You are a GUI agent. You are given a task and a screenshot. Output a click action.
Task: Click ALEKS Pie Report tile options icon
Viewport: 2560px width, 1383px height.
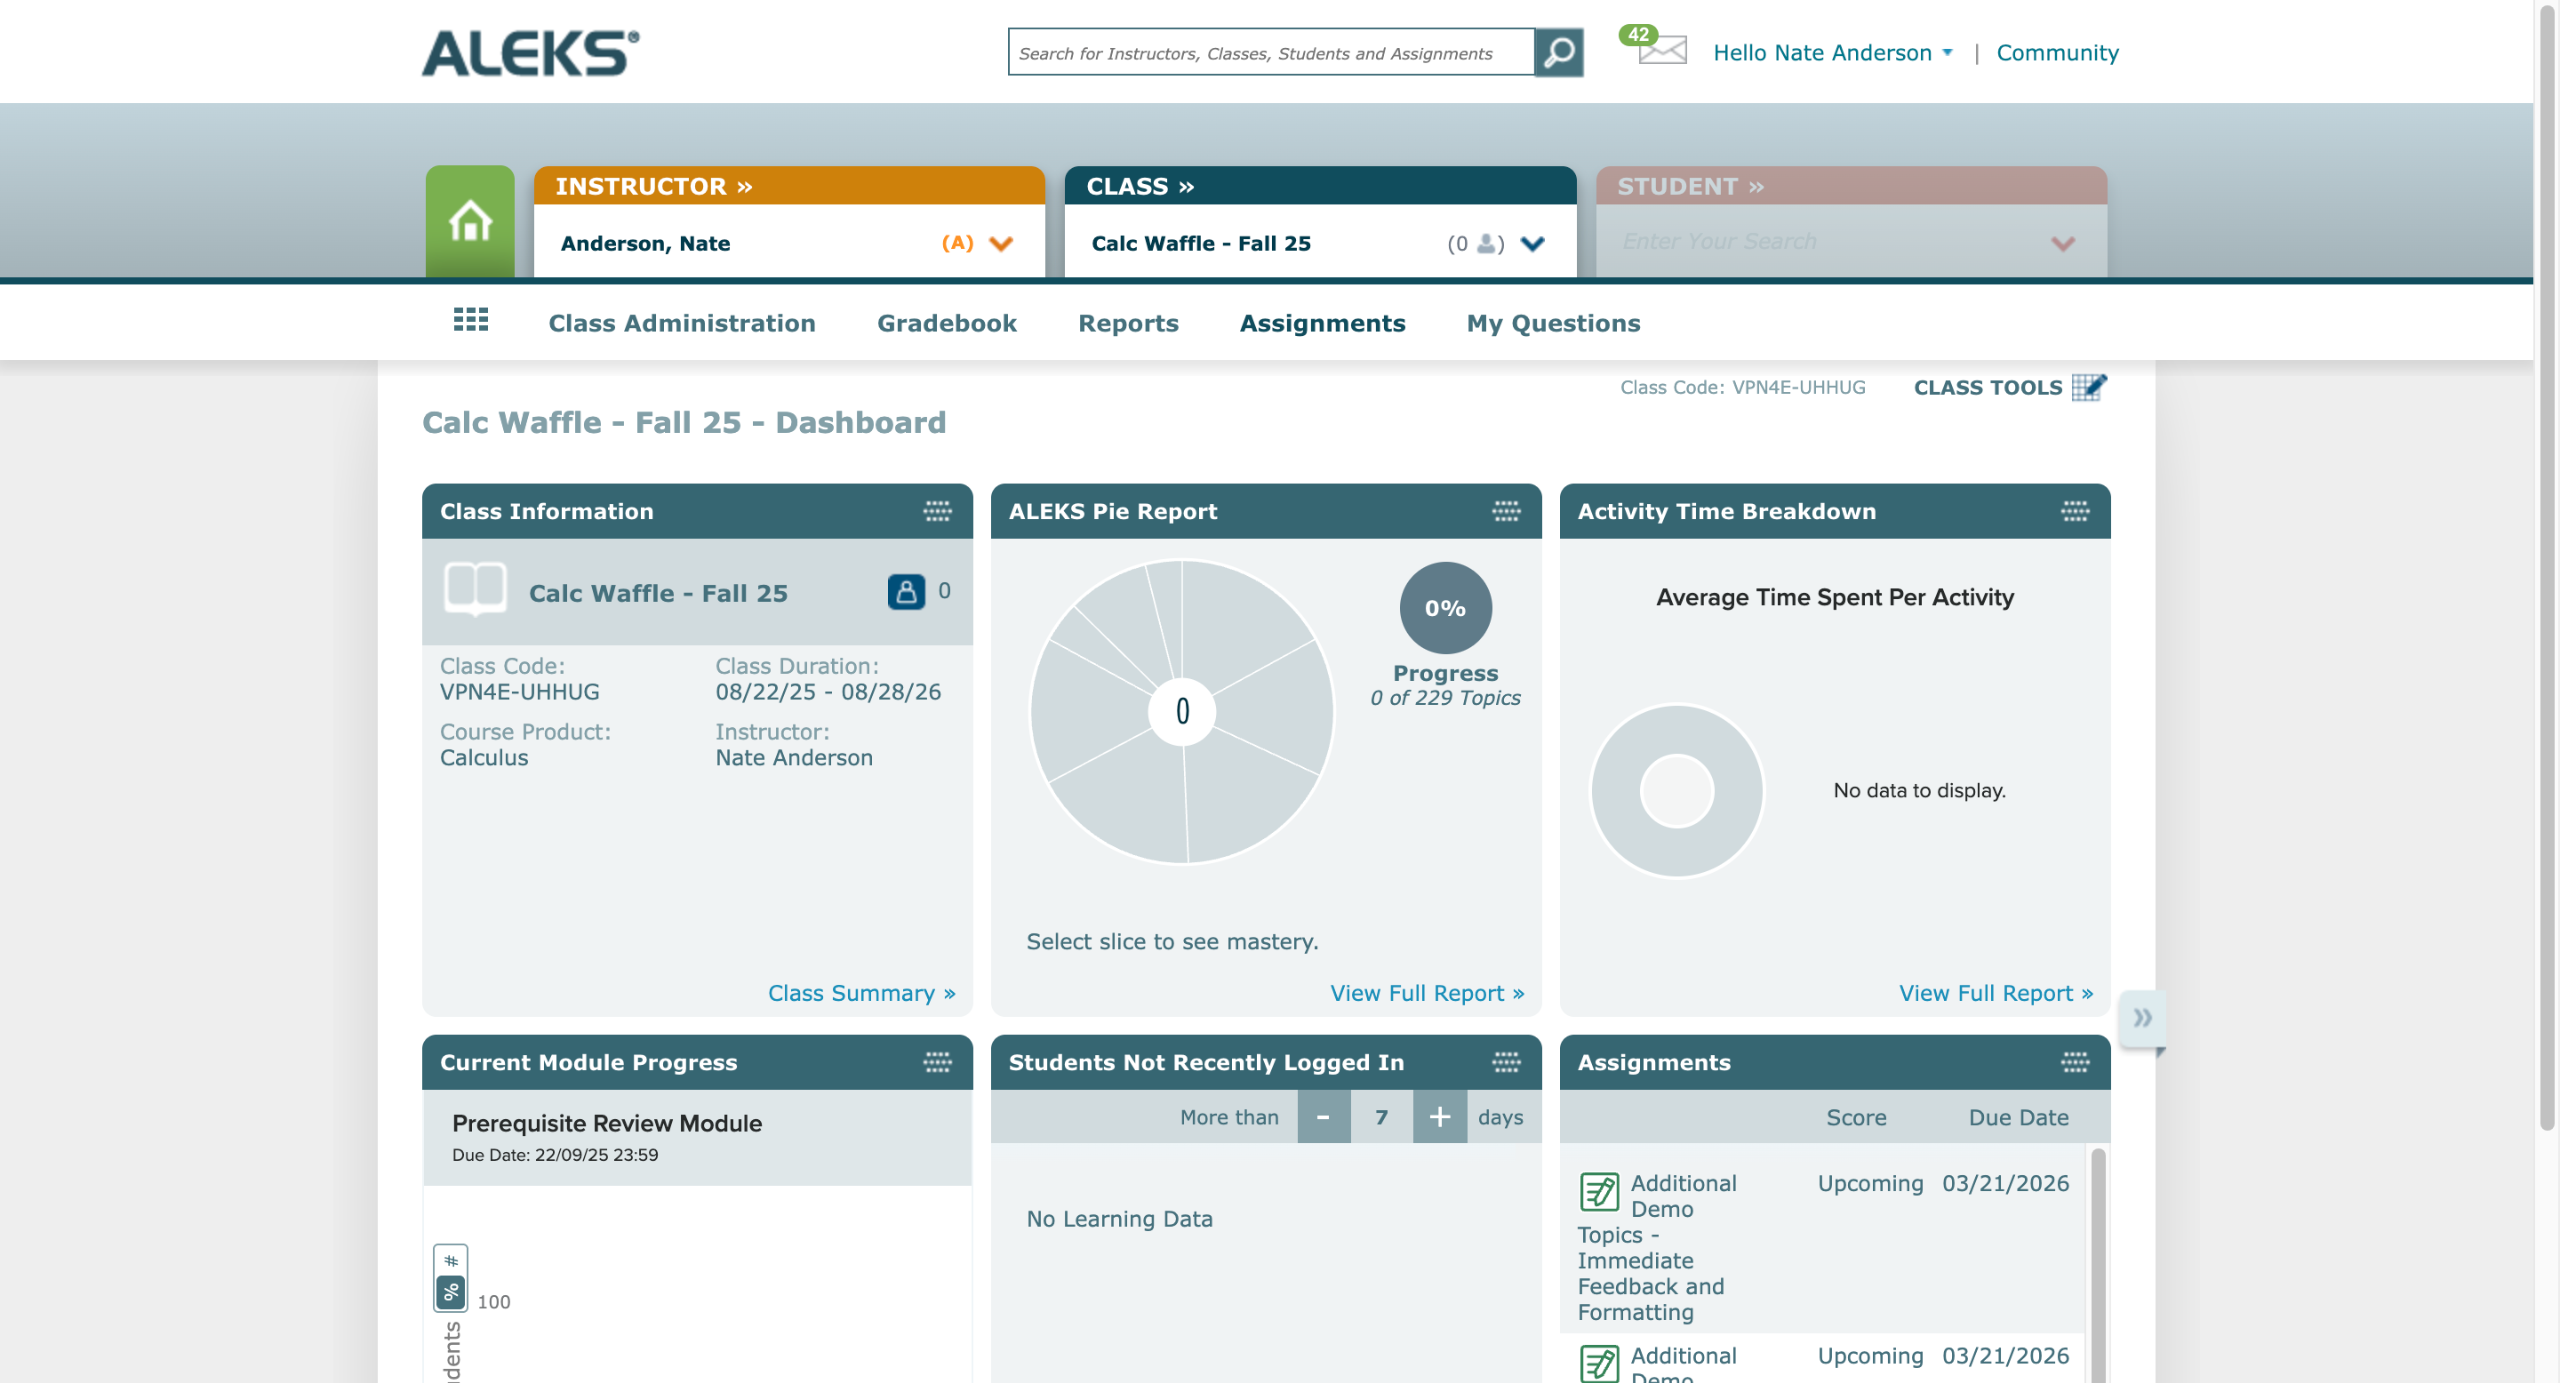pyautogui.click(x=1506, y=511)
